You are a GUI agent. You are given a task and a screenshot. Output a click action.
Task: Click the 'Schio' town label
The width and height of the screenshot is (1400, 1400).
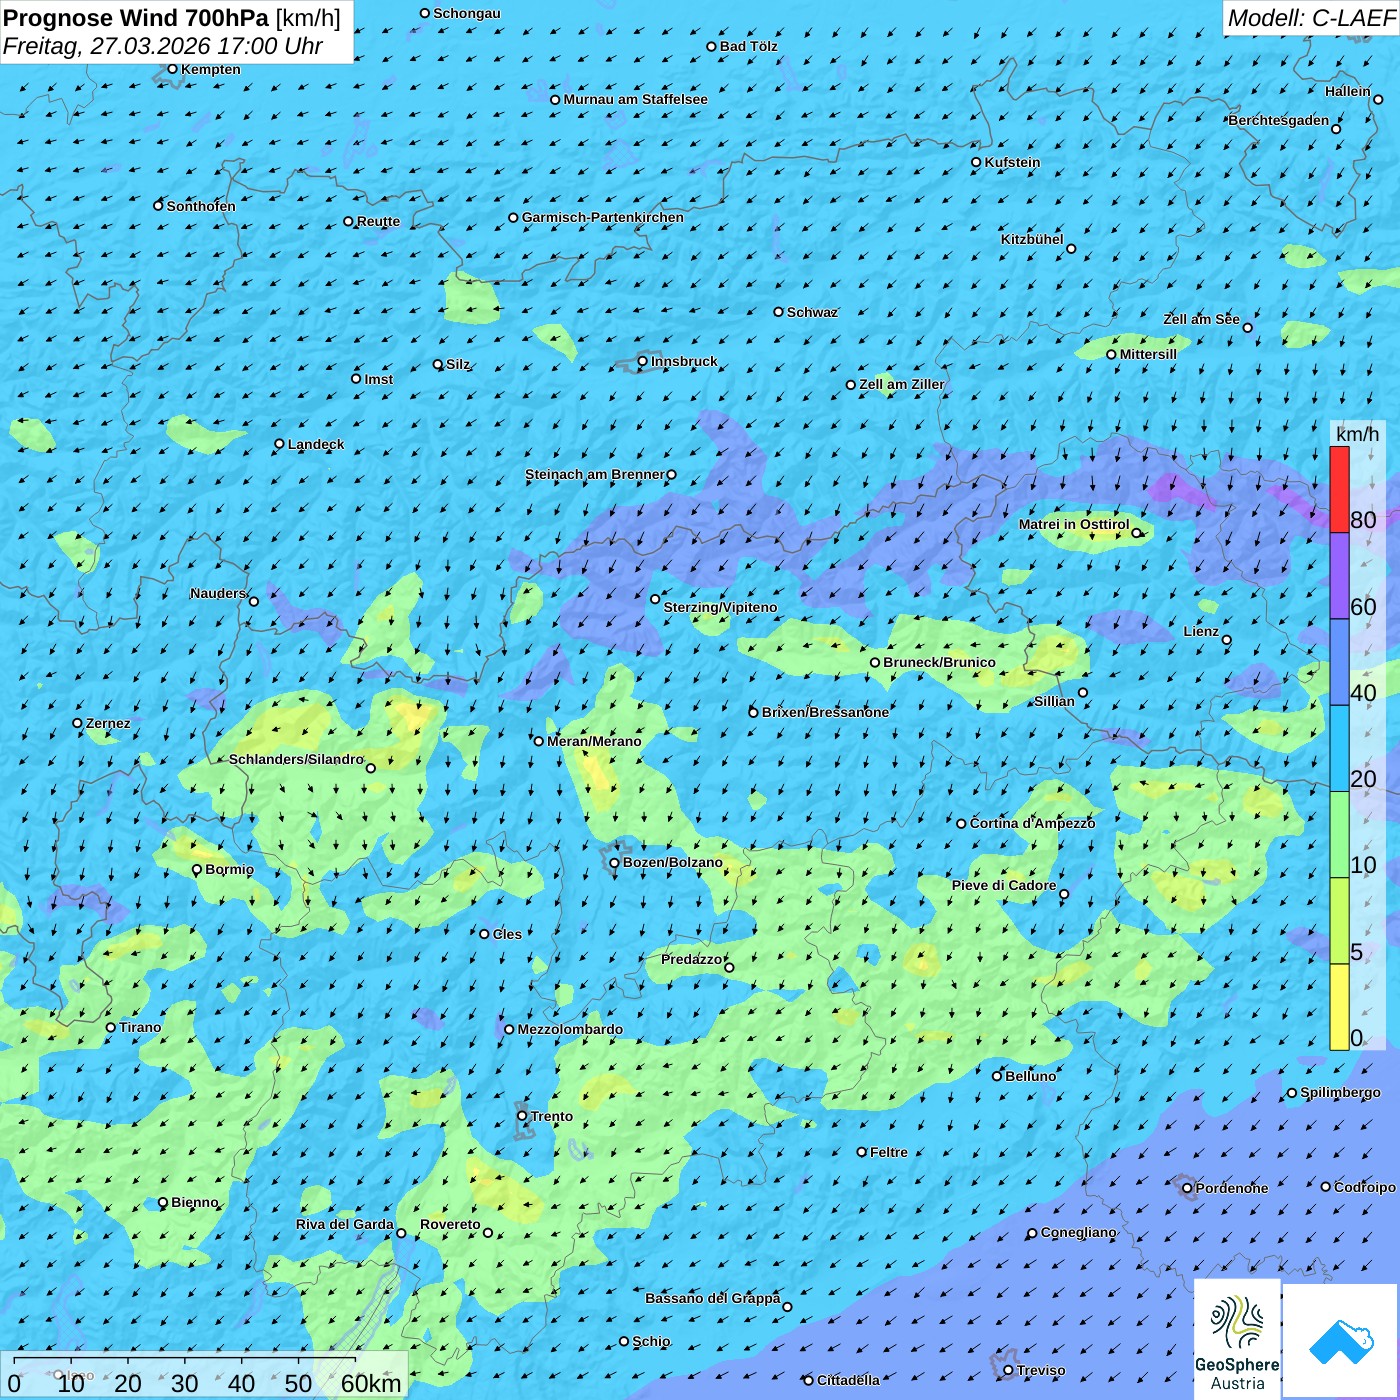coord(651,1341)
